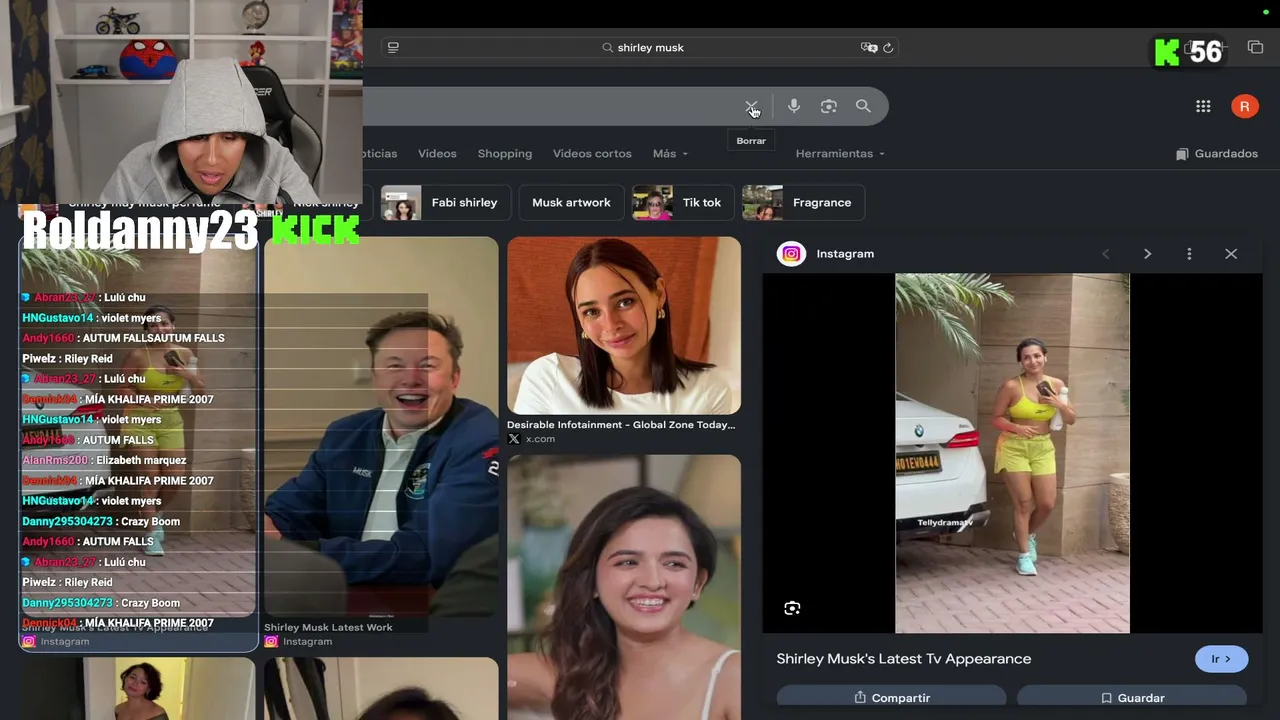Switch to the Videos cortos tab
Image resolution: width=1280 pixels, height=720 pixels.
click(592, 154)
